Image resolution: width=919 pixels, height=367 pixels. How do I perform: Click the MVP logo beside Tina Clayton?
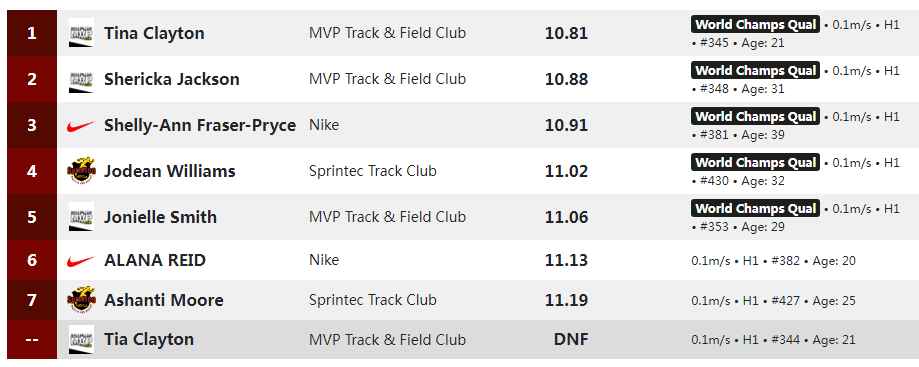81,33
